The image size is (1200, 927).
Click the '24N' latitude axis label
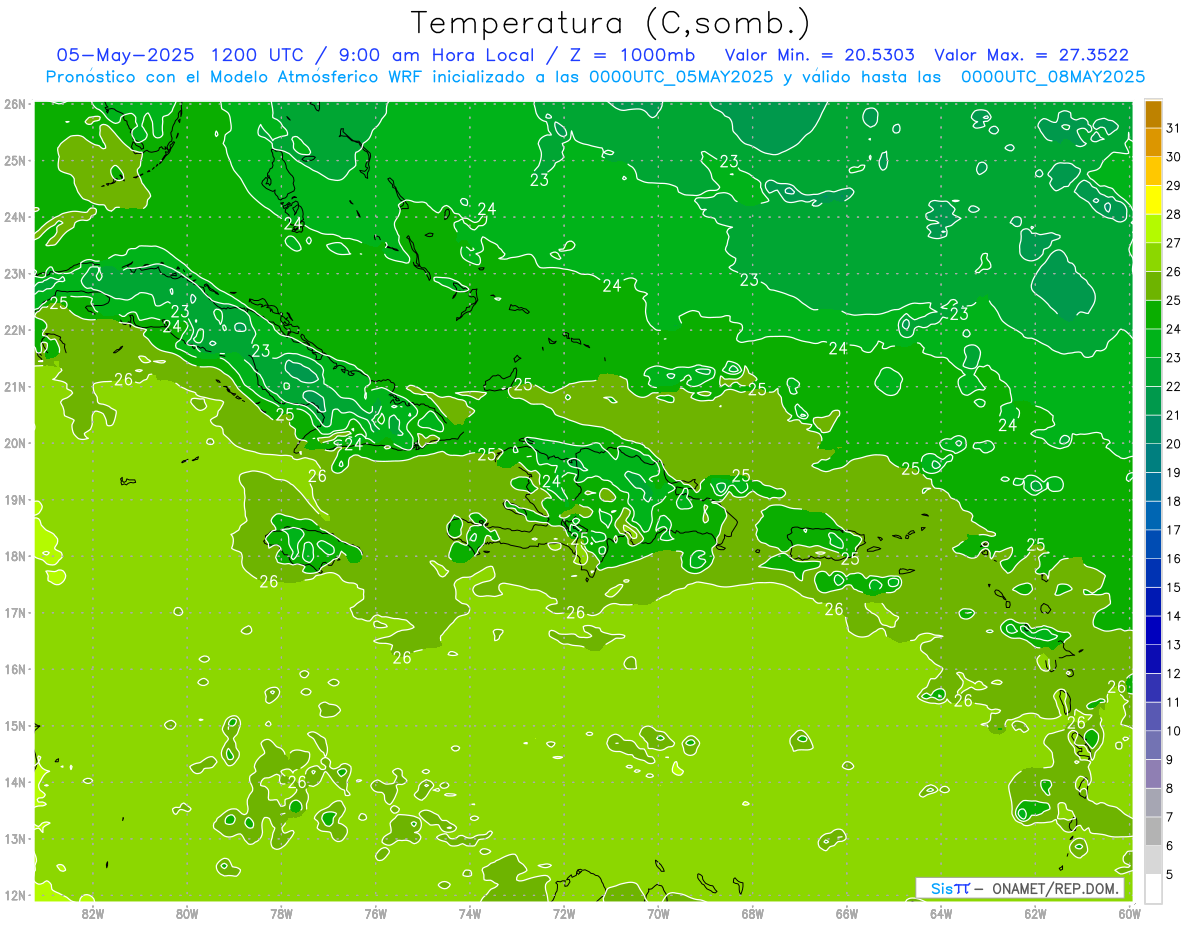click(14, 217)
